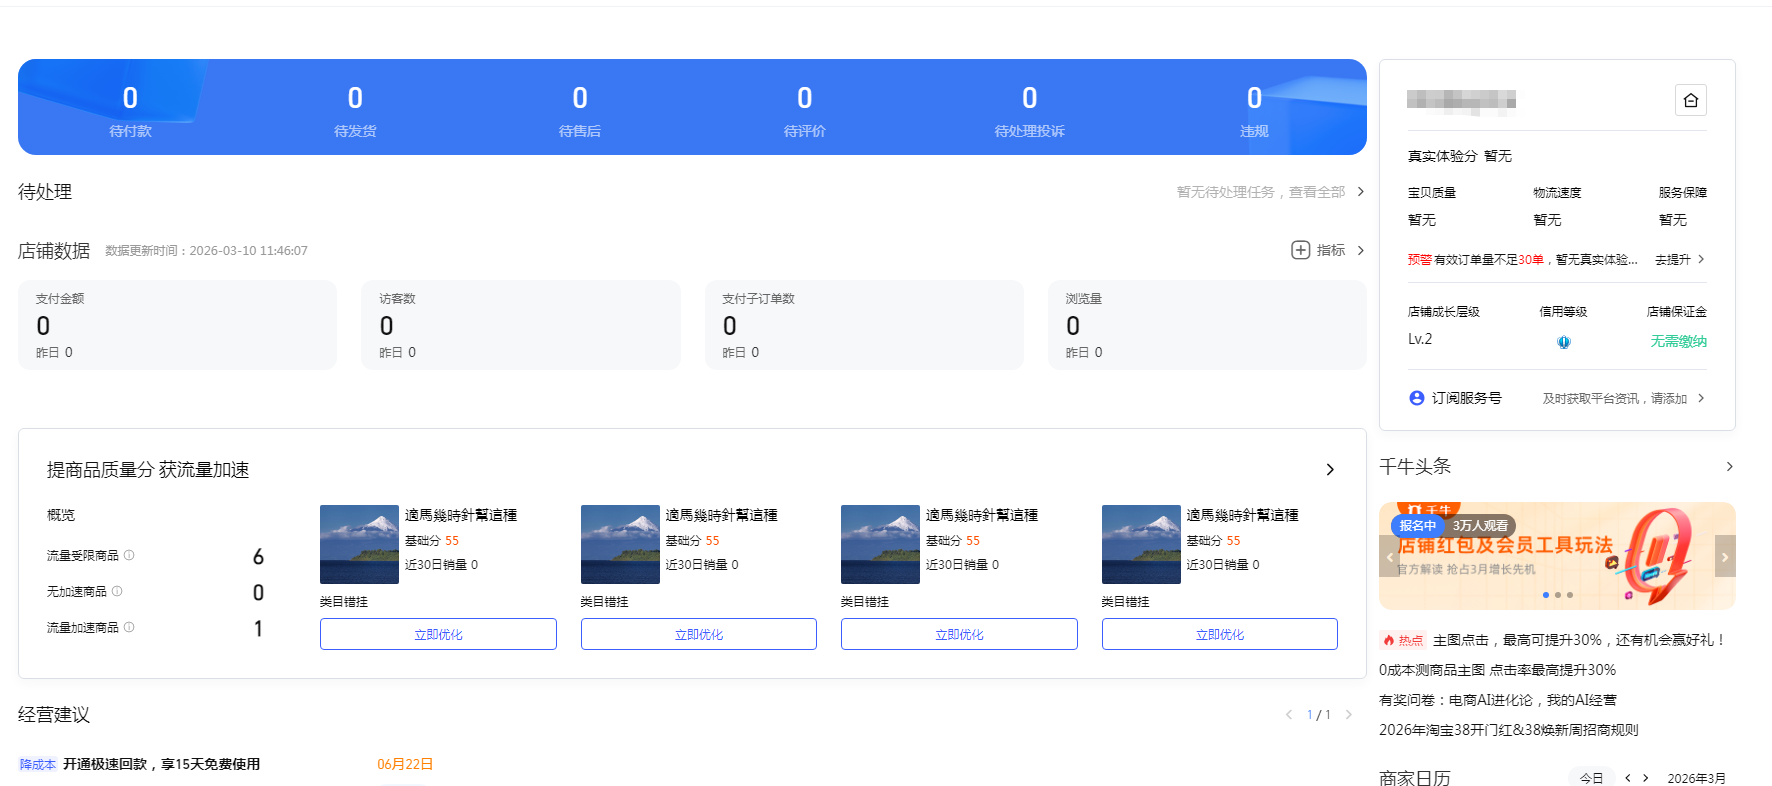Open headline 2026年淘宝38开门红 rules
1772x786 pixels.
click(x=1508, y=730)
